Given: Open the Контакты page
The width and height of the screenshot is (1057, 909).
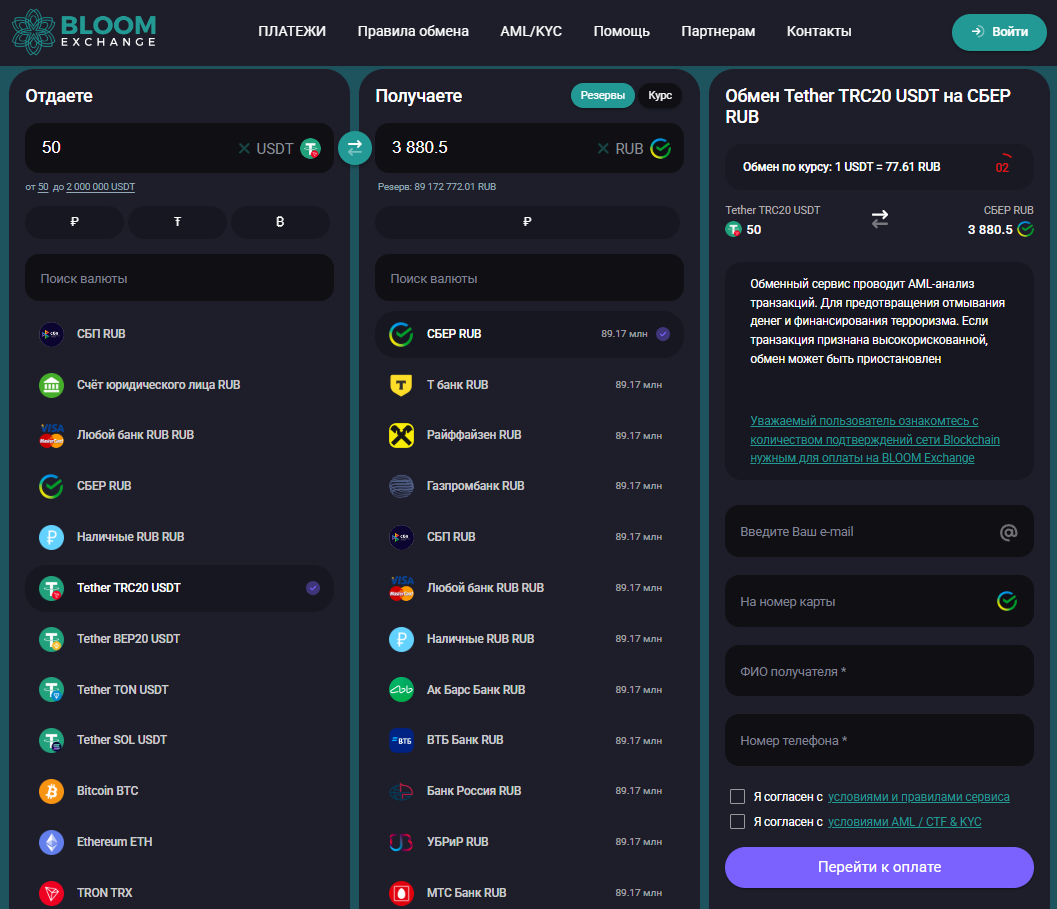Looking at the screenshot, I should pyautogui.click(x=819, y=31).
